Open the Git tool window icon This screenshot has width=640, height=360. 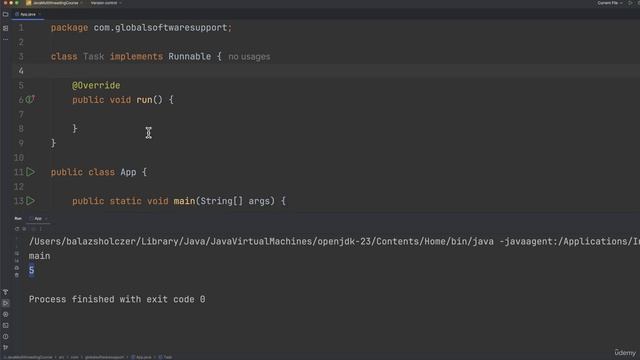[5, 347]
